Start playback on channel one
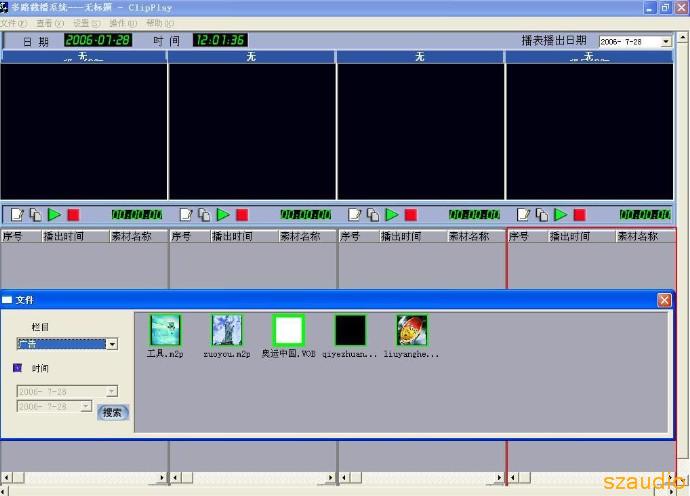This screenshot has width=690, height=496. tap(54, 215)
